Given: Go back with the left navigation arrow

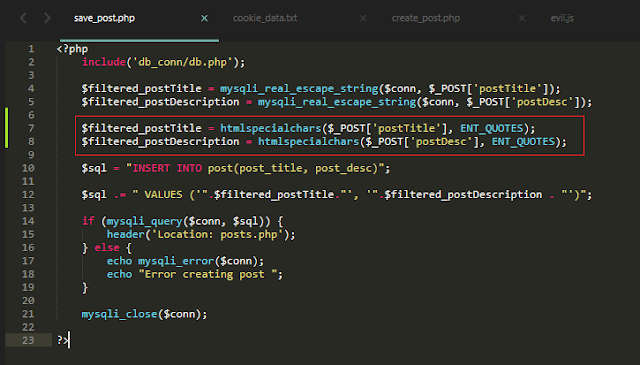Looking at the screenshot, I should [x=24, y=18].
